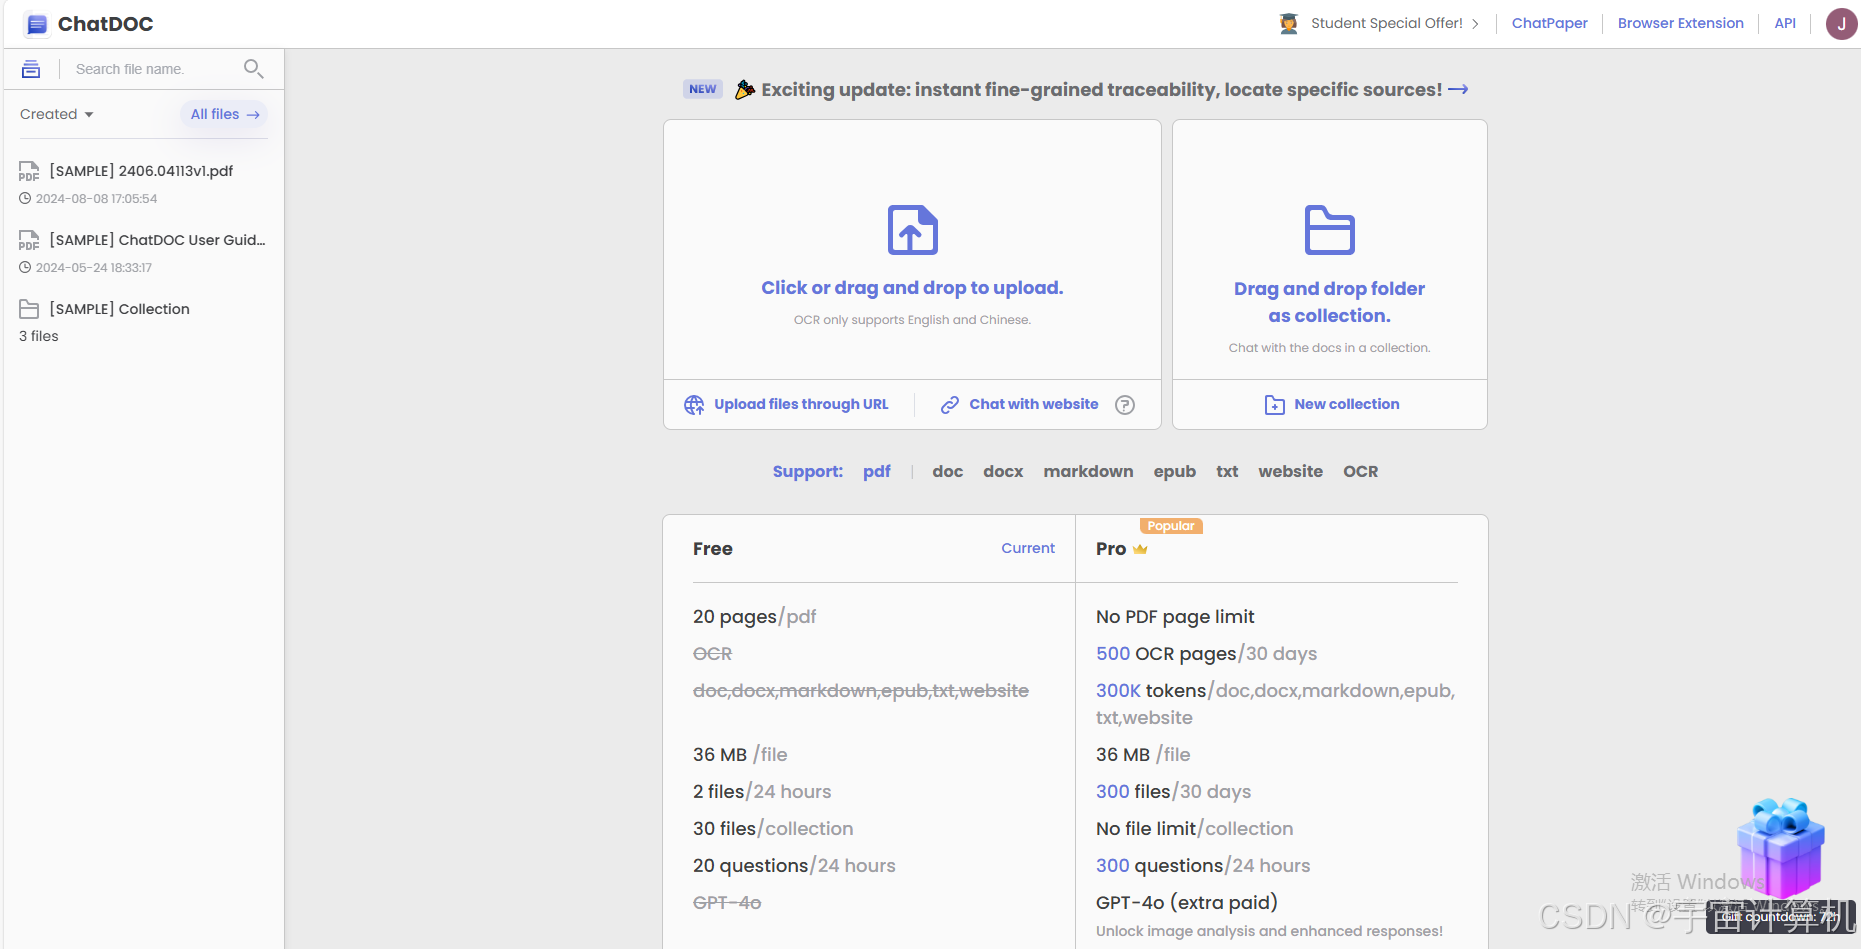Image resolution: width=1861 pixels, height=949 pixels.
Task: Click the help question mark icon
Action: point(1125,405)
